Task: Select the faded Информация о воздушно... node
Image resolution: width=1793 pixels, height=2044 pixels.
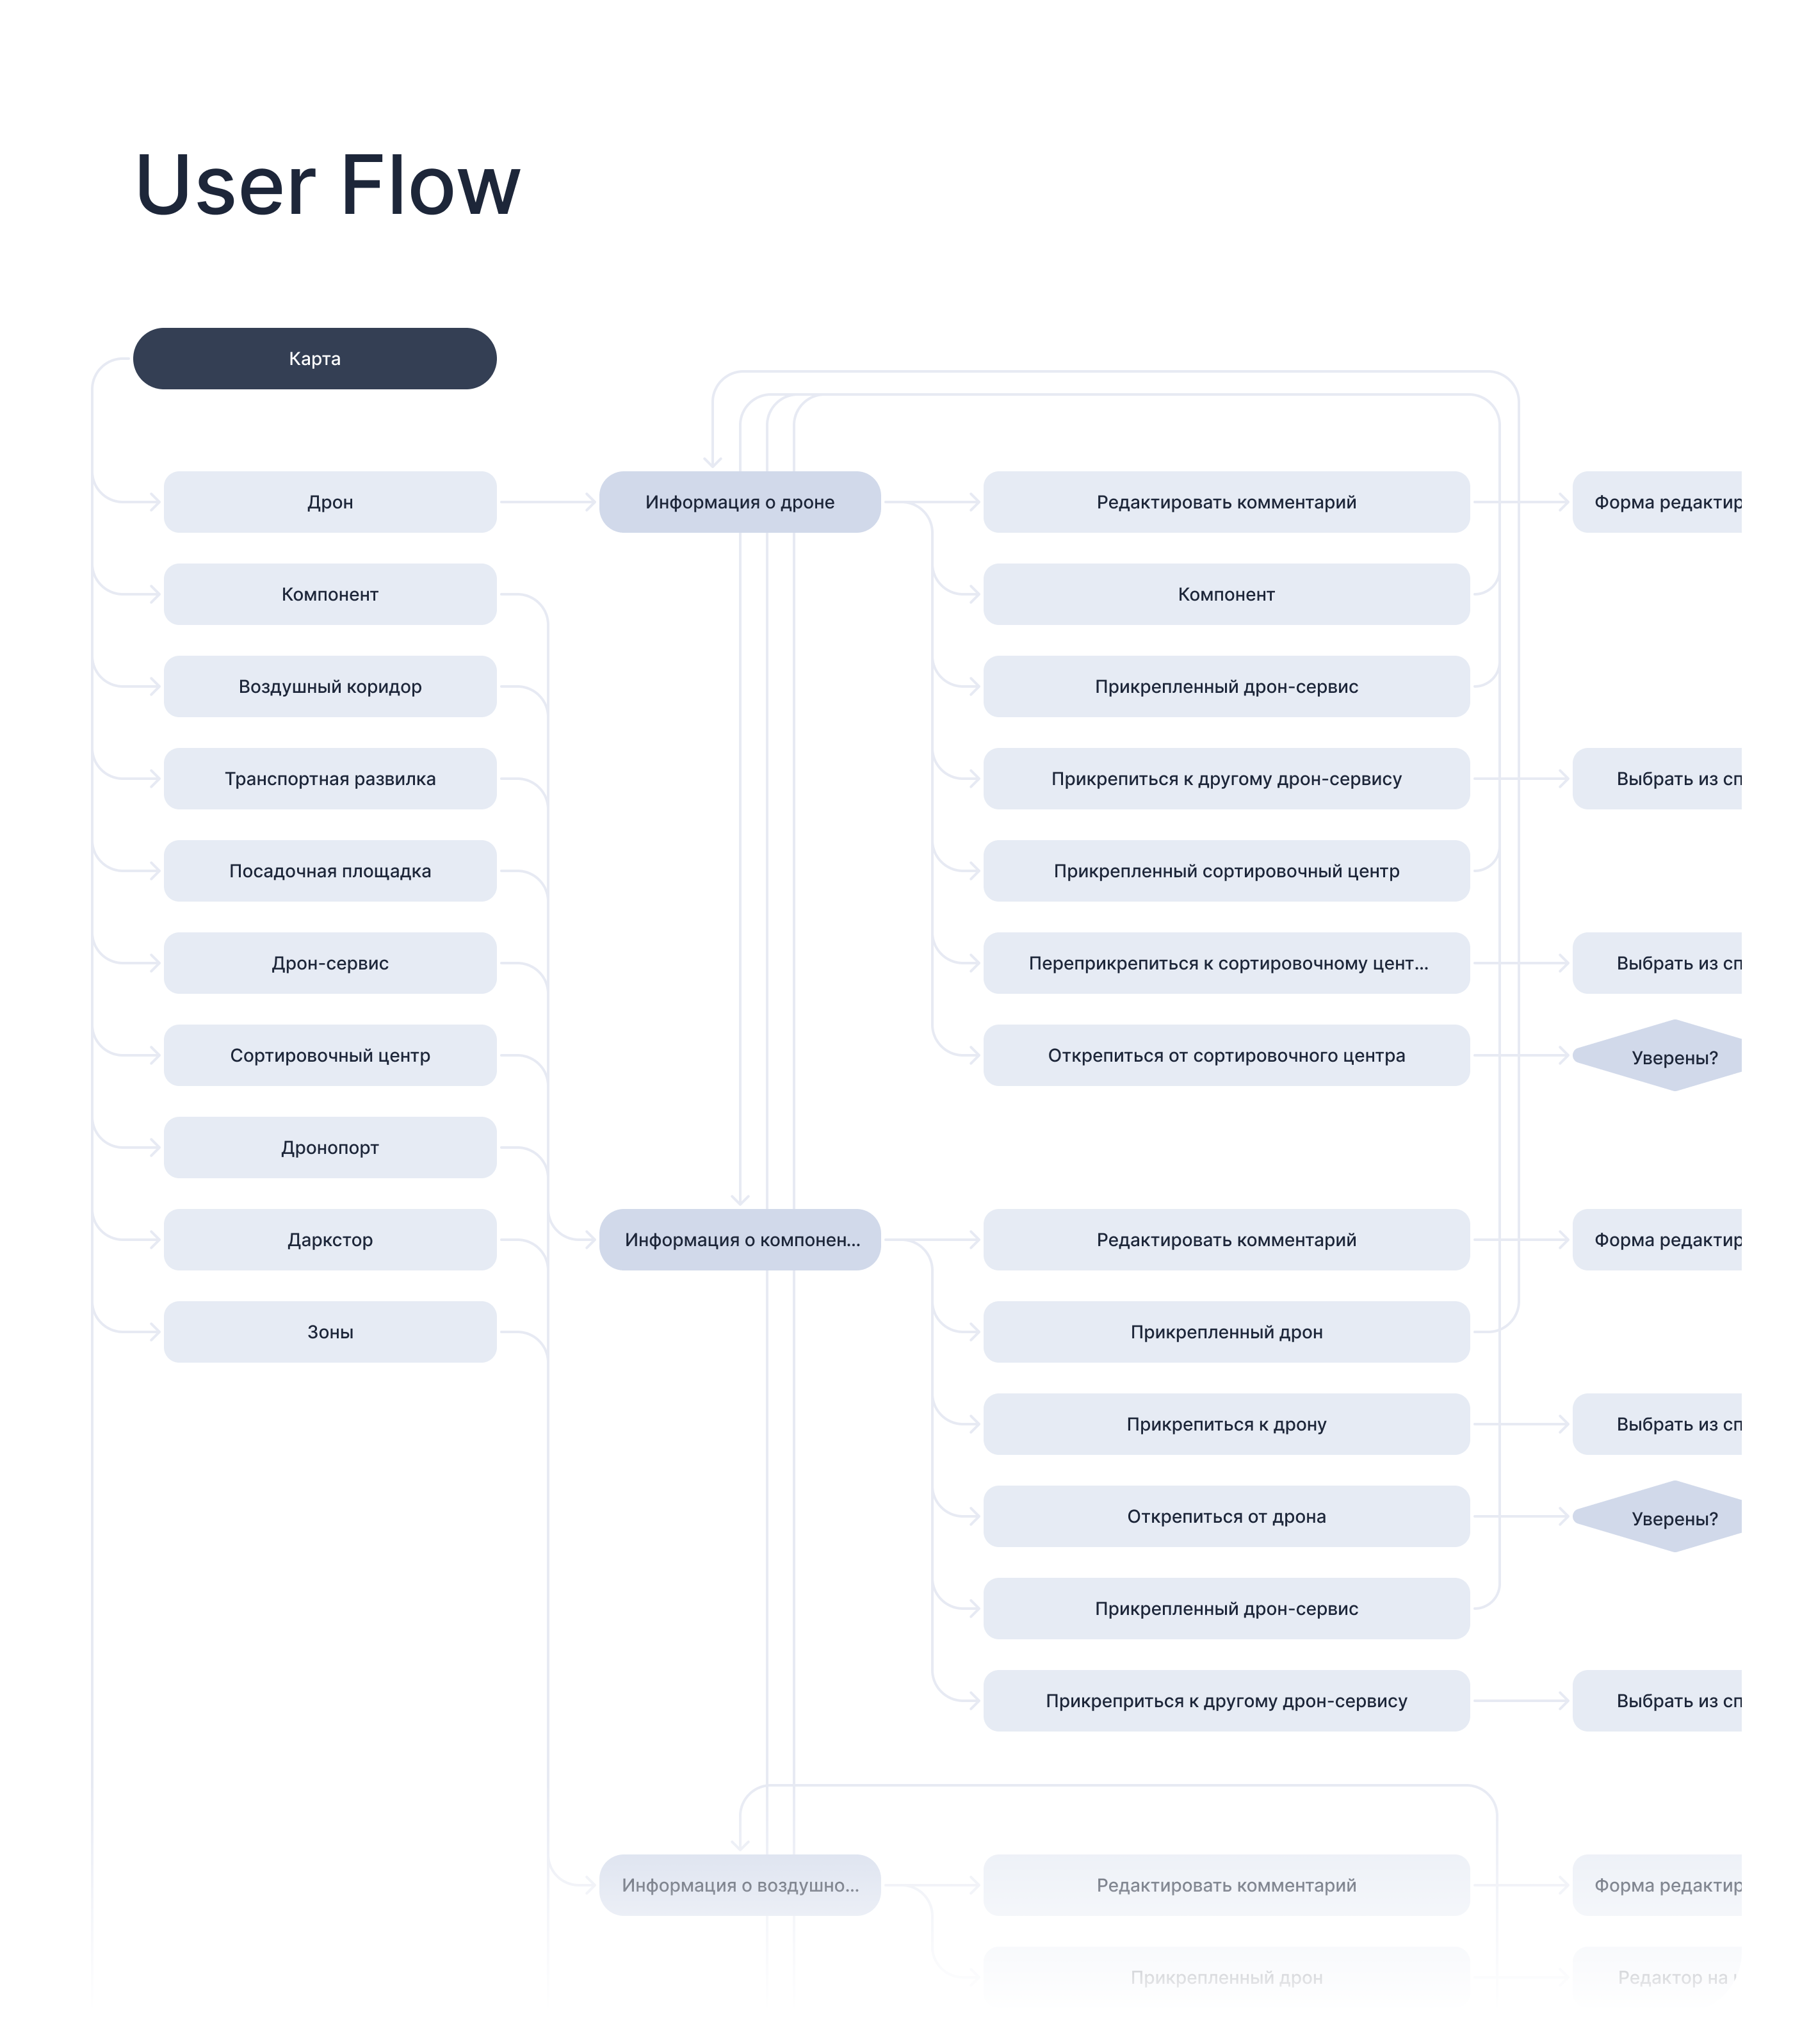Action: tap(739, 1885)
